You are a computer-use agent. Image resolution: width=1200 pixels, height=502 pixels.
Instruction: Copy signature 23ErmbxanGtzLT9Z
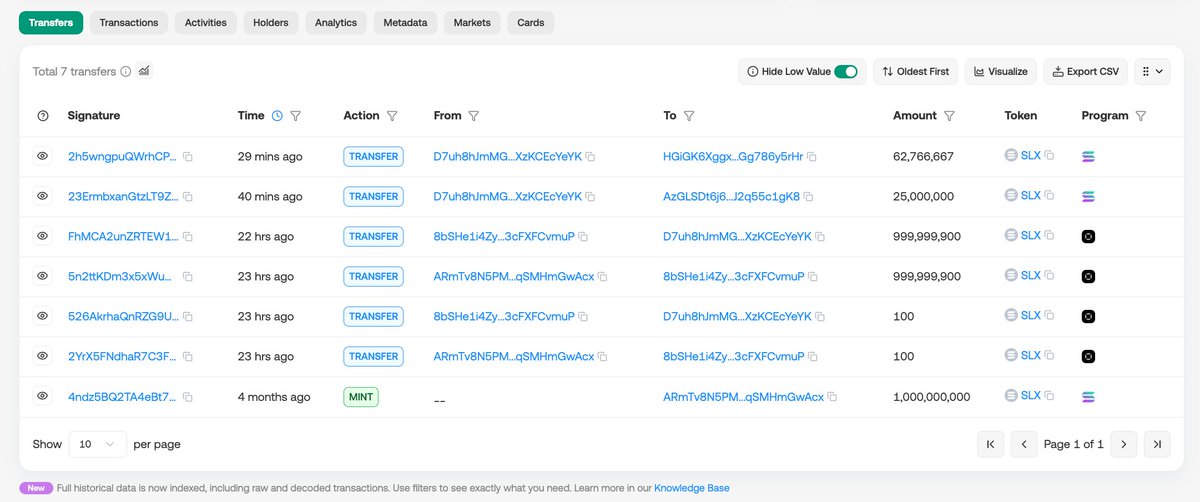pyautogui.click(x=188, y=197)
